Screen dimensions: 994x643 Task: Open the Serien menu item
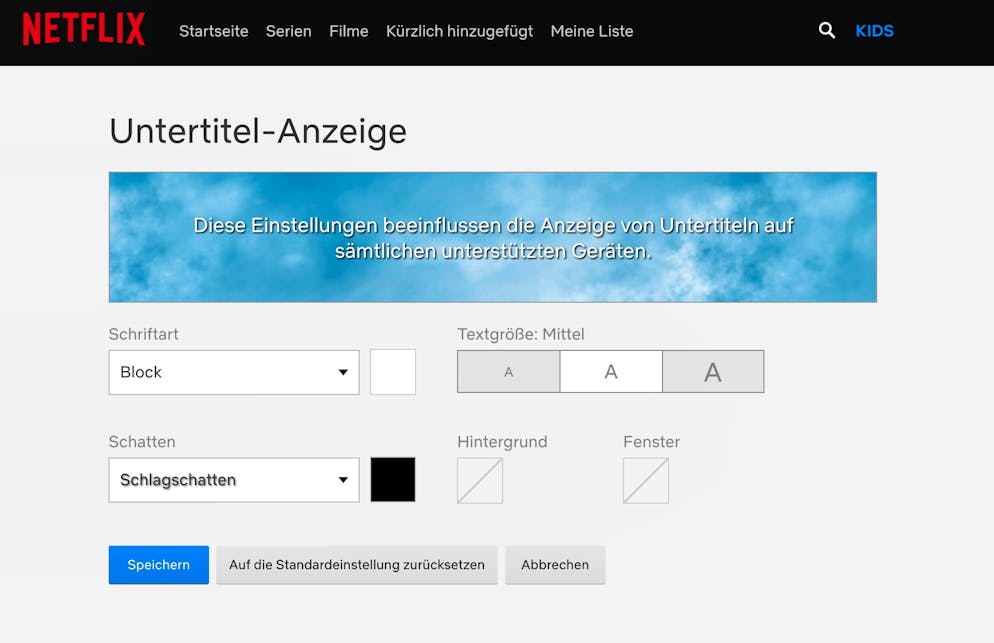[x=288, y=31]
